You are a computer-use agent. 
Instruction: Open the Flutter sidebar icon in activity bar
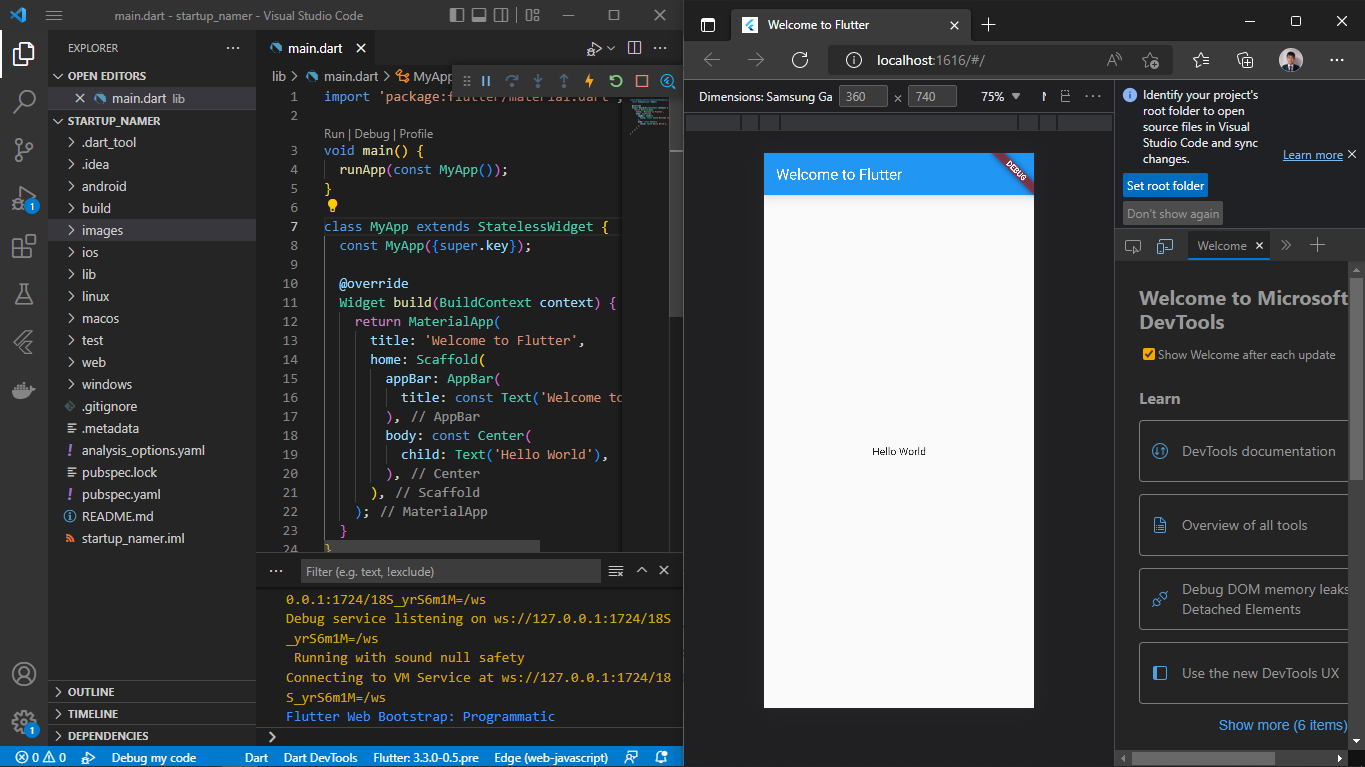[24, 342]
